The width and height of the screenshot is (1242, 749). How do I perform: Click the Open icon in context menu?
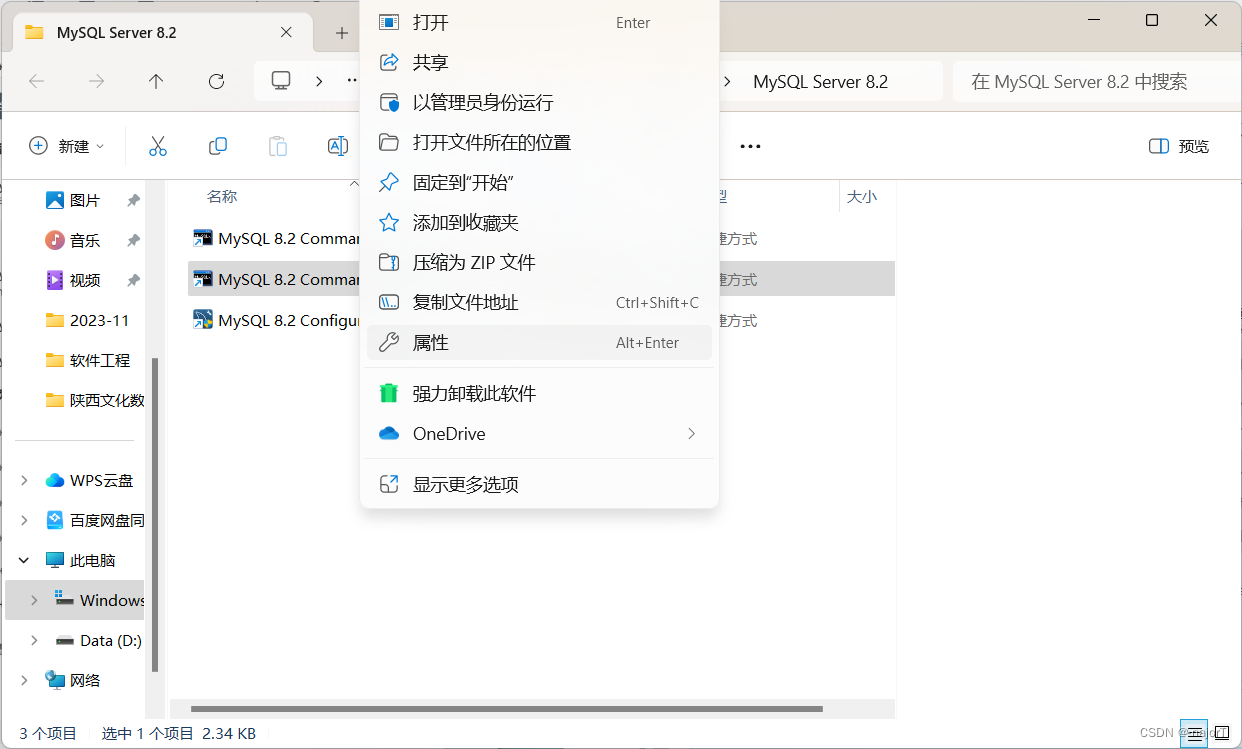[389, 22]
